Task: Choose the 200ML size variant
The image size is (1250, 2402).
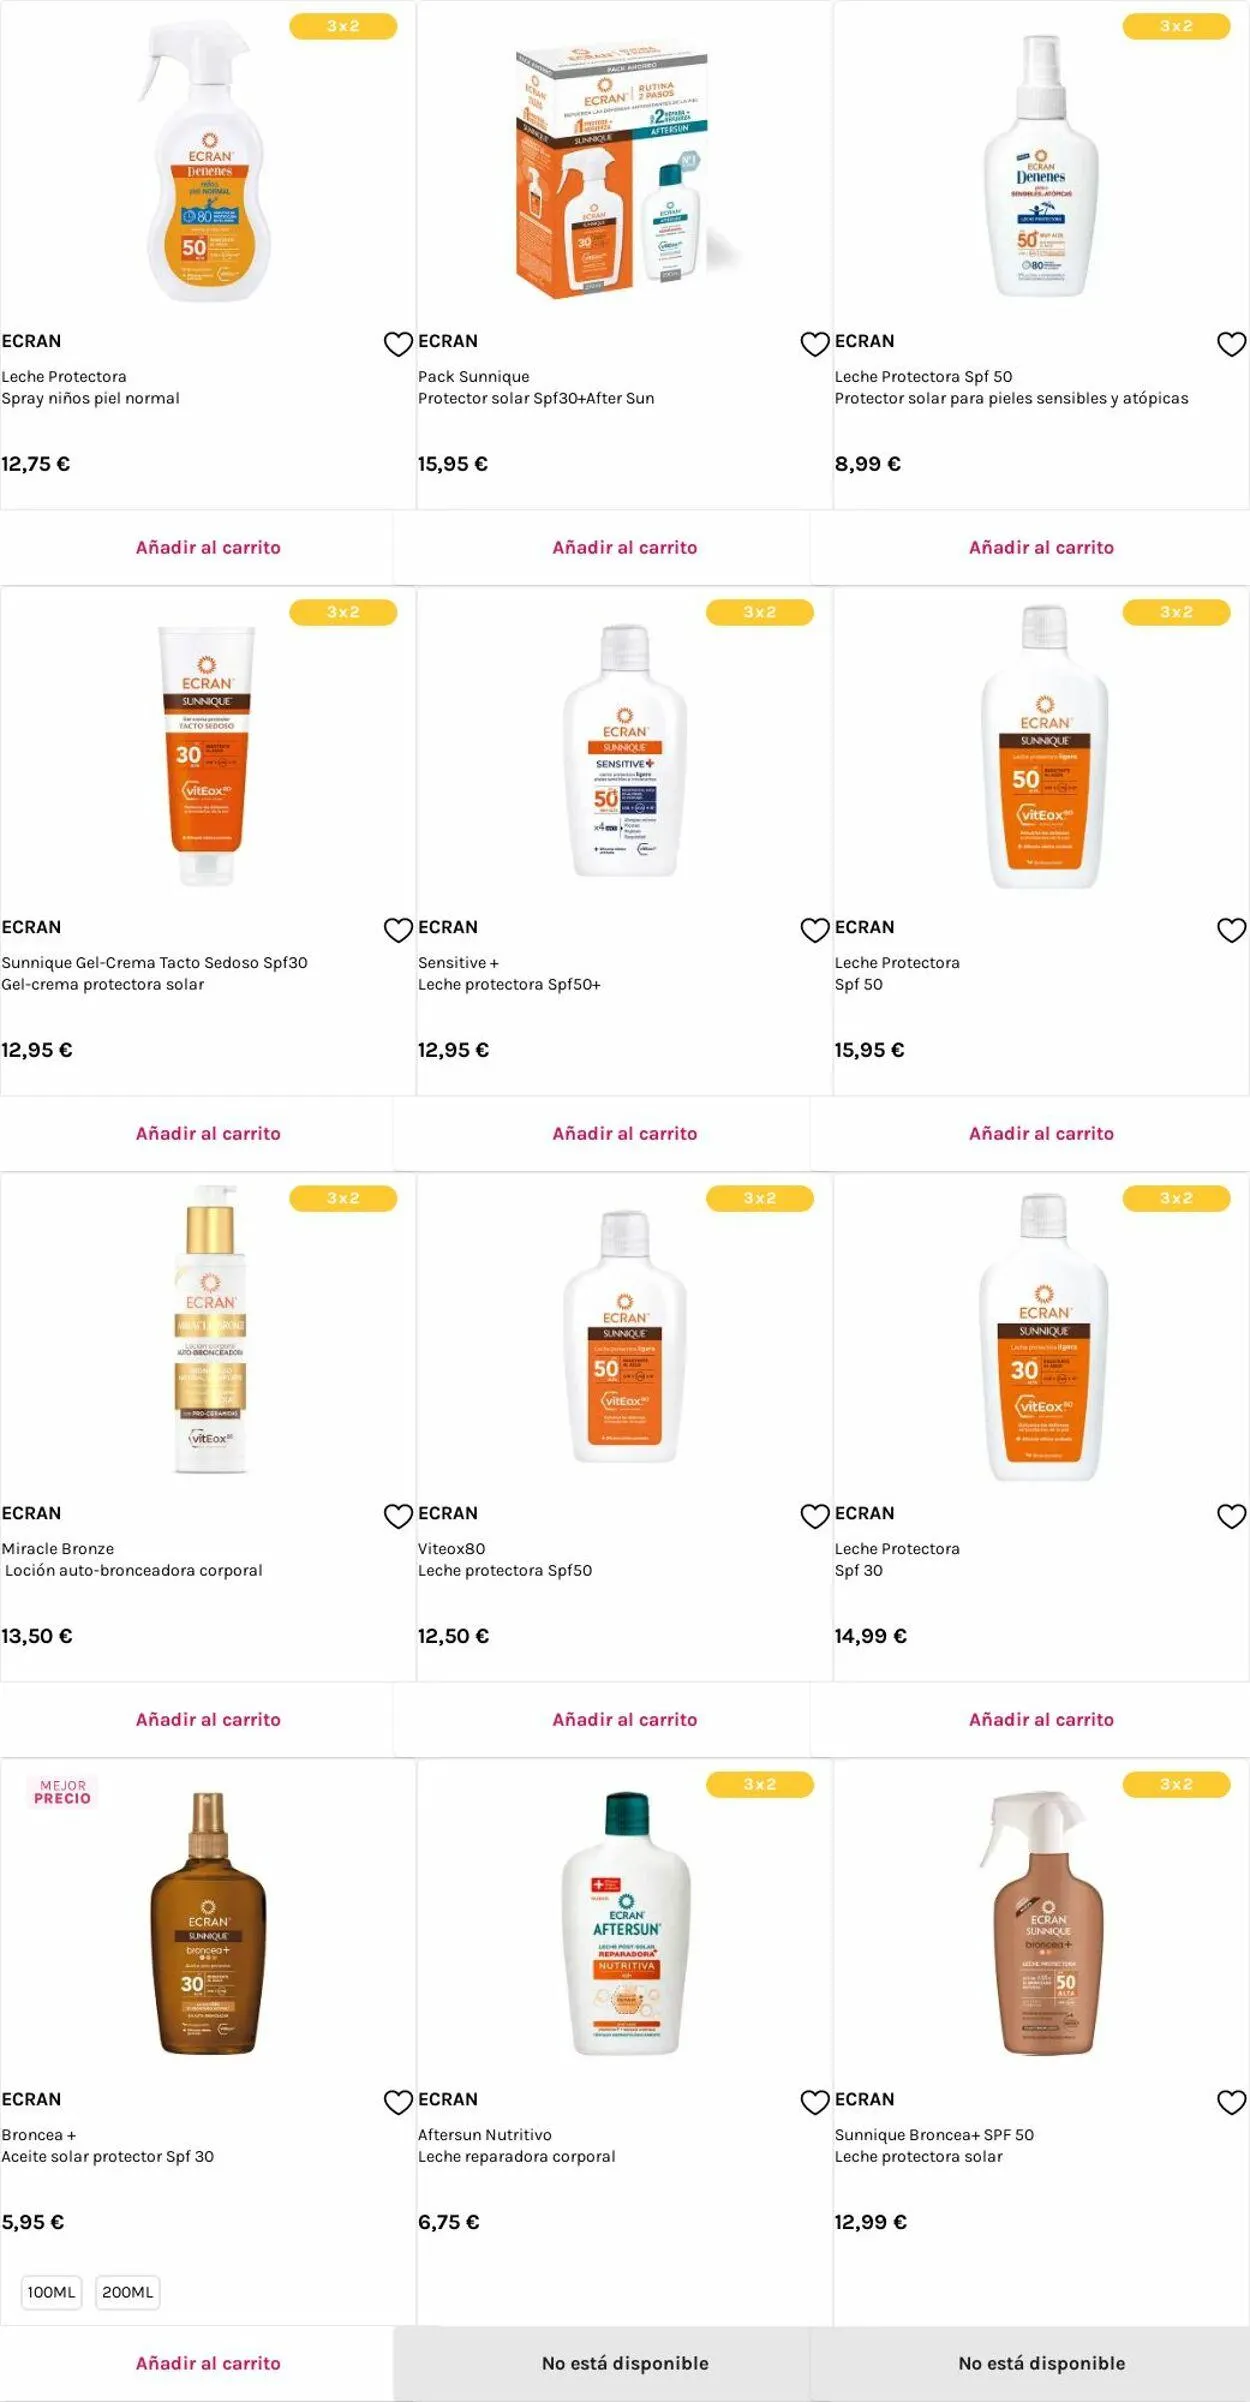Action: 128,2292
